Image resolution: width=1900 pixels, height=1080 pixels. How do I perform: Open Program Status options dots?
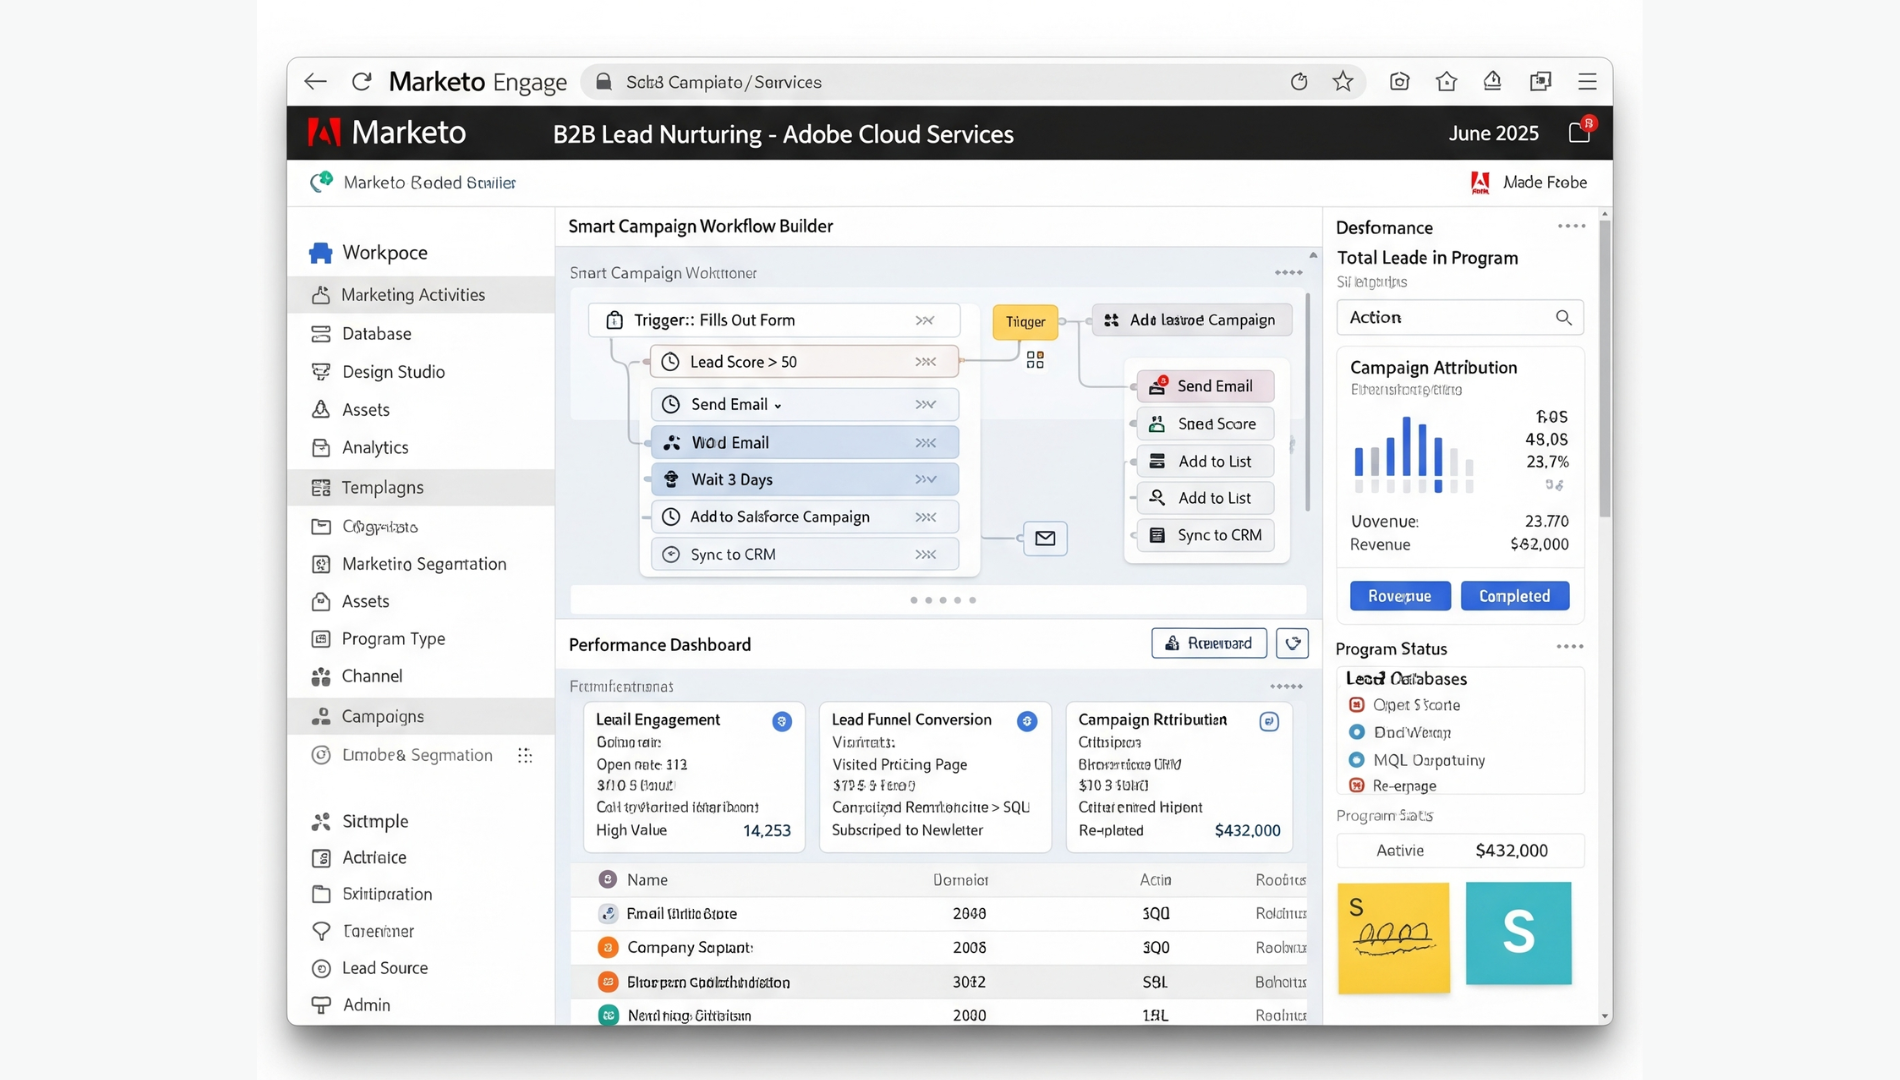[1570, 648]
